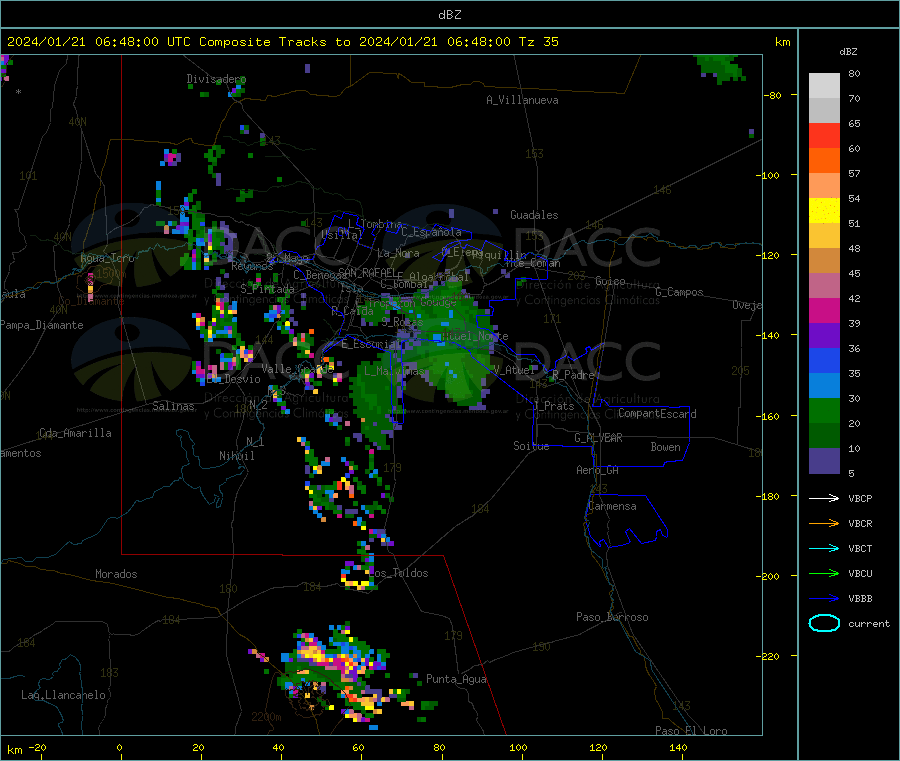Click the Paso_Barroso map label

pos(612,617)
